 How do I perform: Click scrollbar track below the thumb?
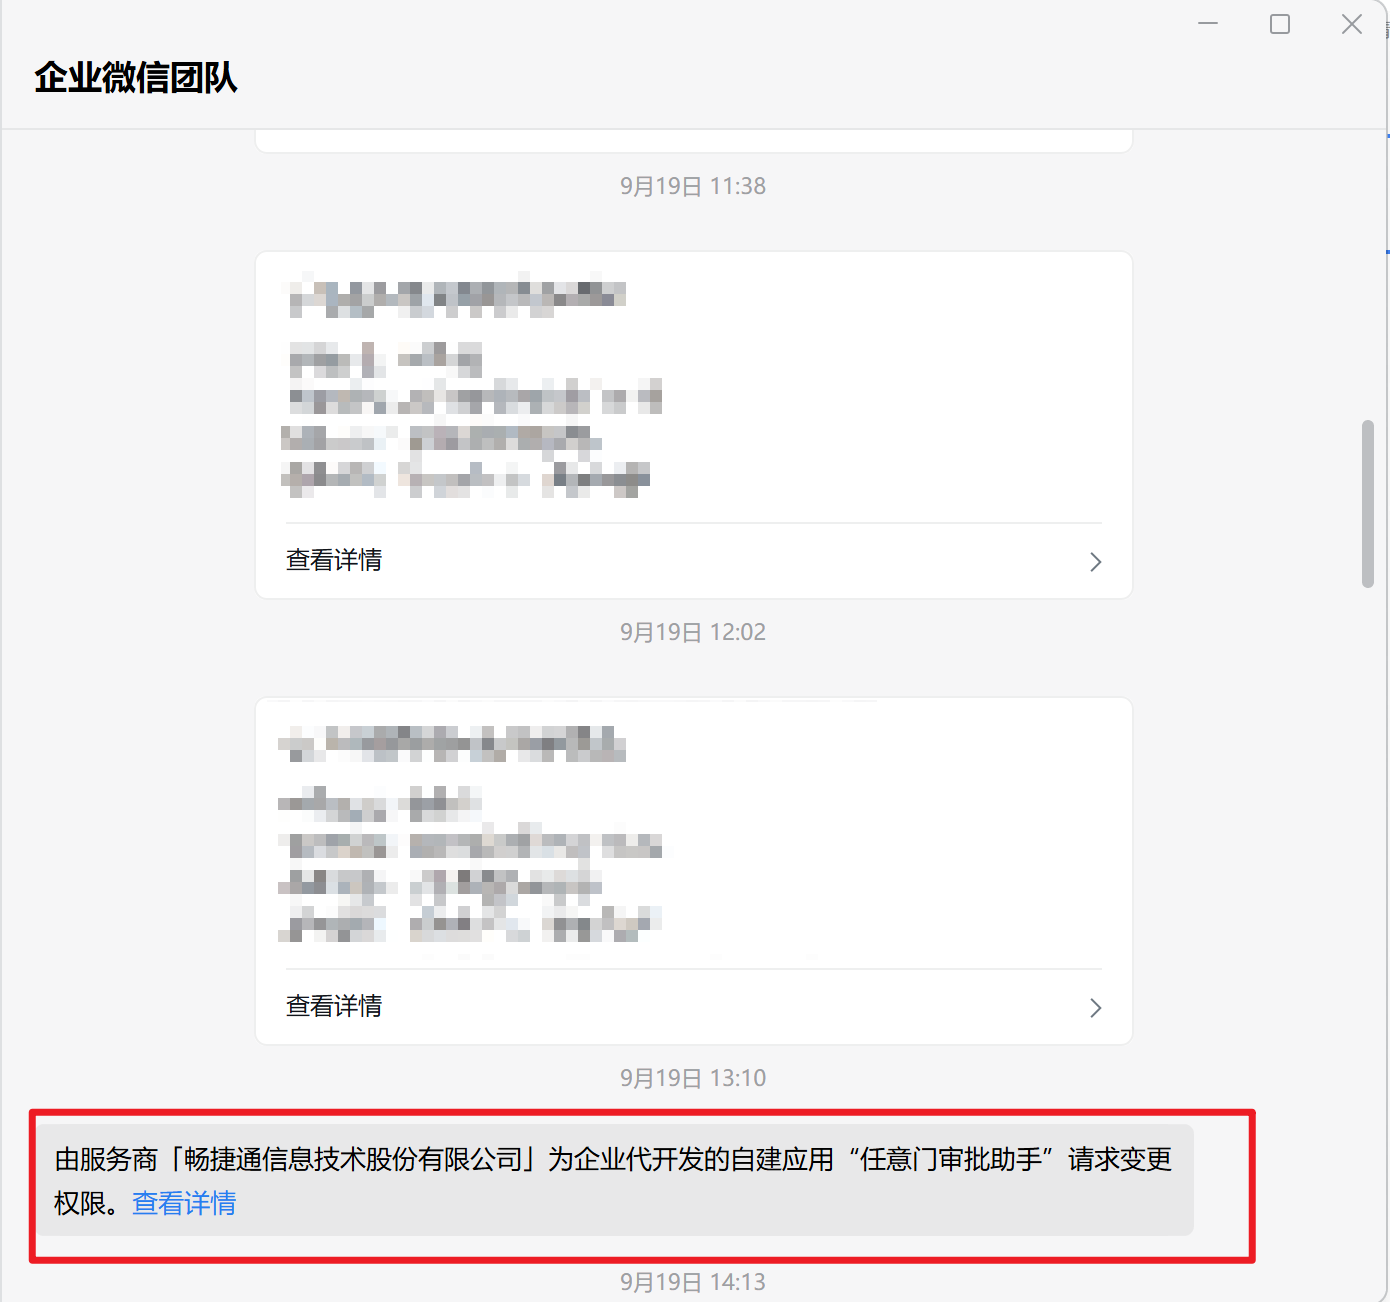tap(1368, 900)
